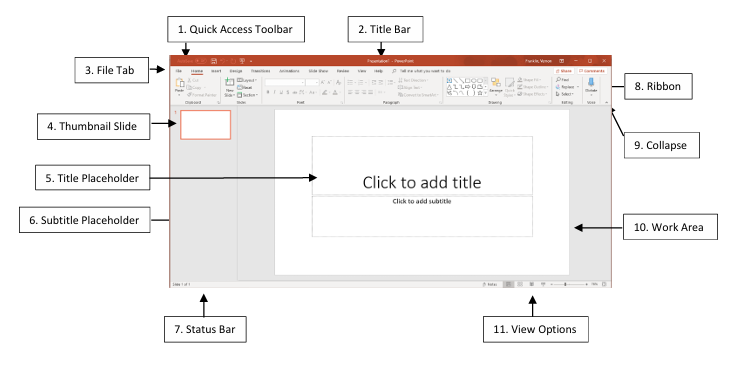This screenshot has width=731, height=374.
Task: Switch to the Insert tab
Action: (x=216, y=71)
